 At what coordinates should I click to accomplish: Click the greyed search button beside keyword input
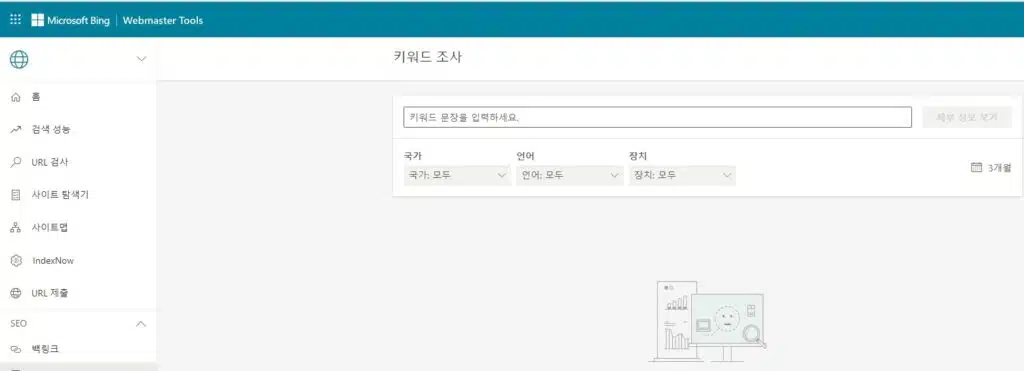click(967, 118)
